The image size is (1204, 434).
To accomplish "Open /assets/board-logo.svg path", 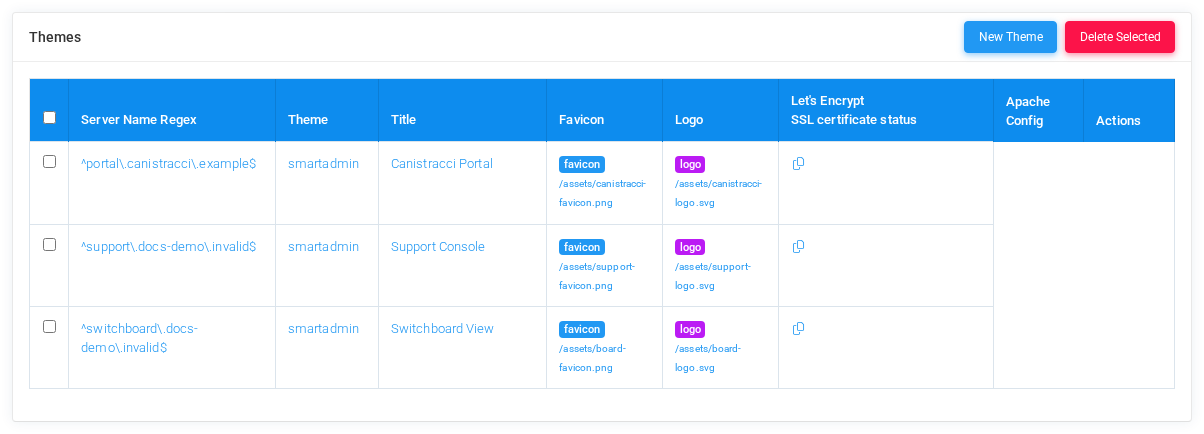I will pos(709,358).
